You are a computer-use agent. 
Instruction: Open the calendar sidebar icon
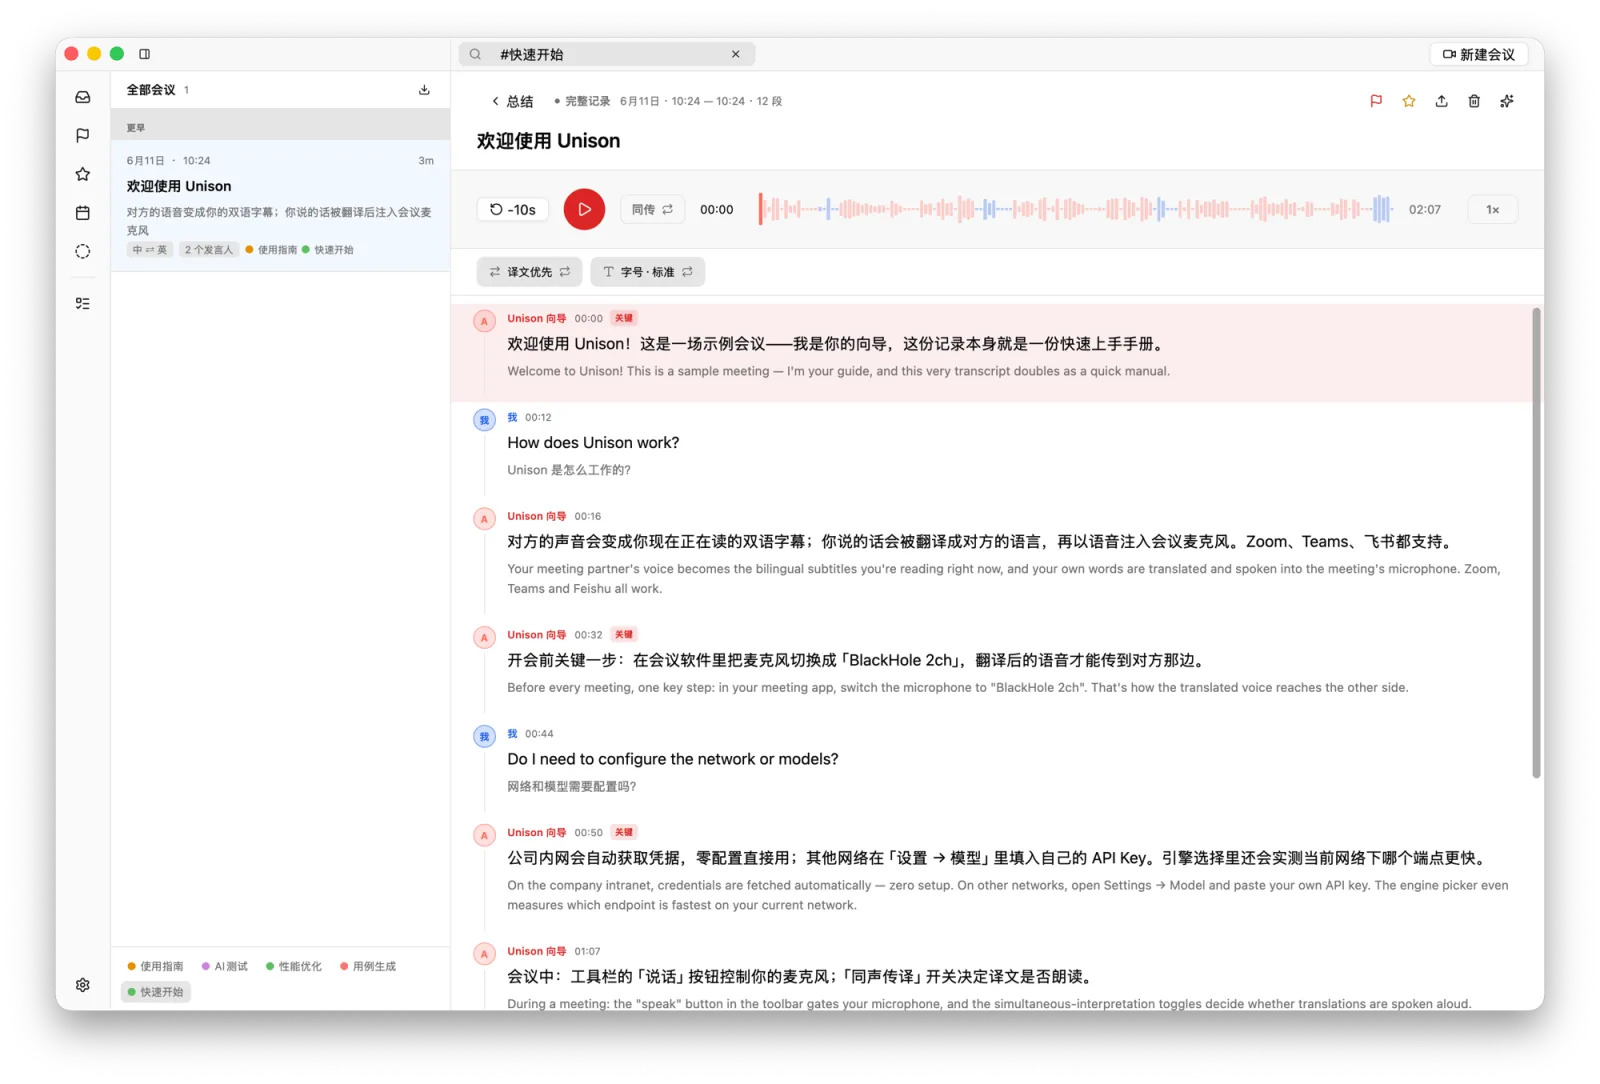tap(83, 213)
